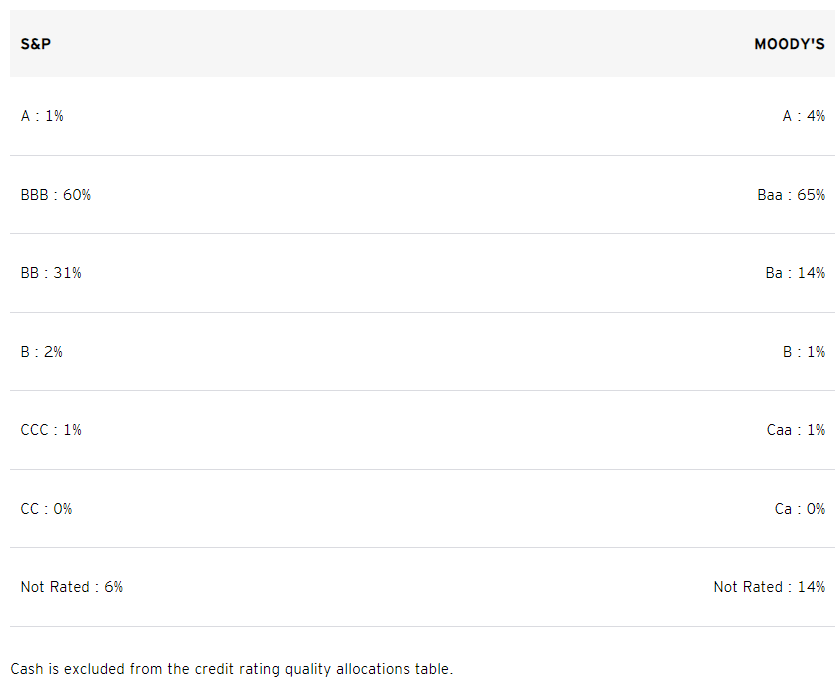The height and width of the screenshot is (691, 835).
Task: Click the Moody's B : 1% entry
Action: point(804,352)
